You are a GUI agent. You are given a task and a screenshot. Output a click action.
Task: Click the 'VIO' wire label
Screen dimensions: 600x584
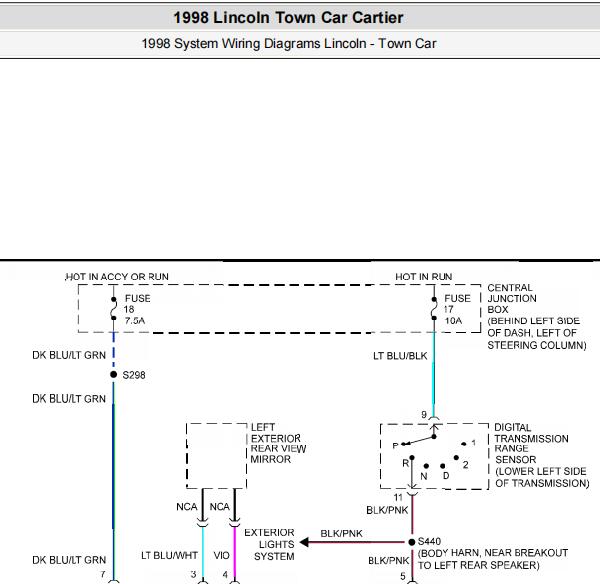[x=222, y=555]
